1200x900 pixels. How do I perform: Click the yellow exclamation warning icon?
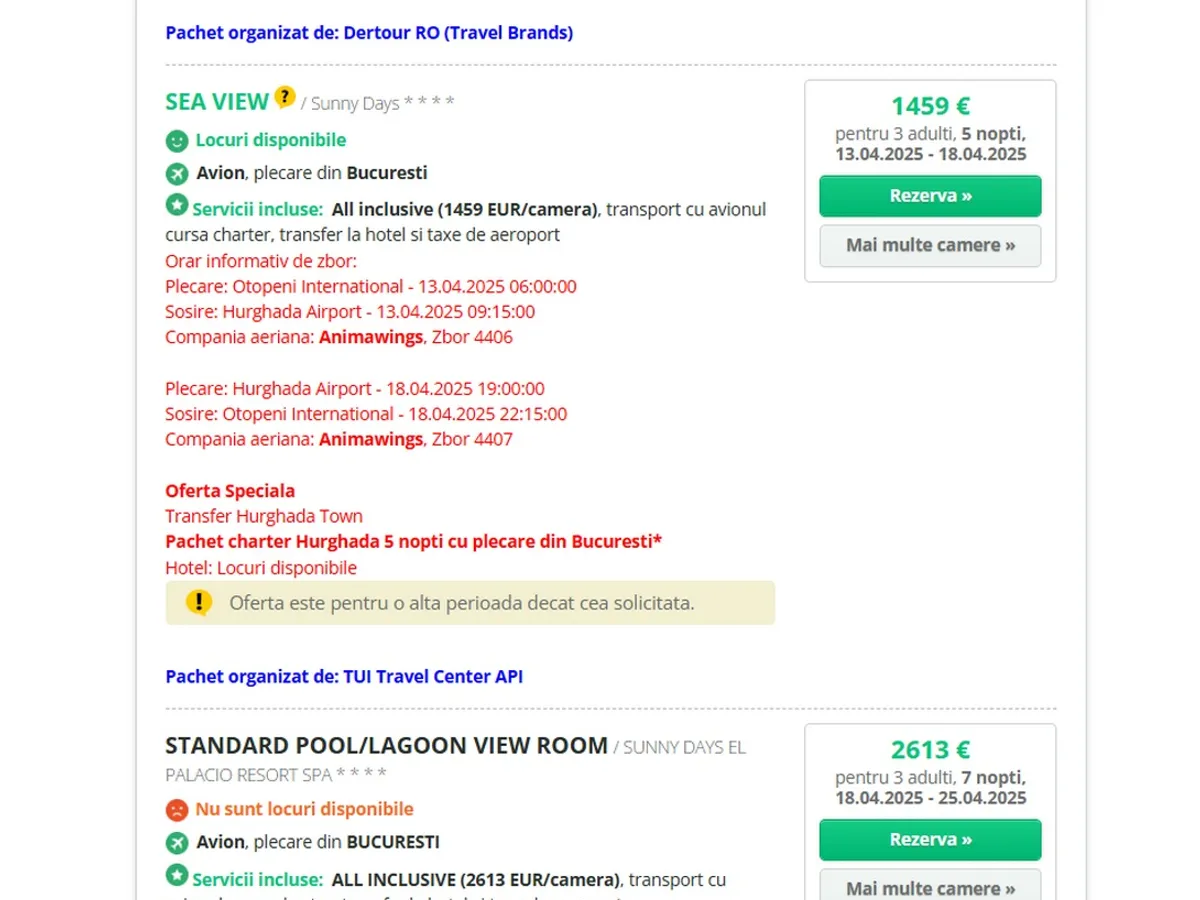[199, 602]
